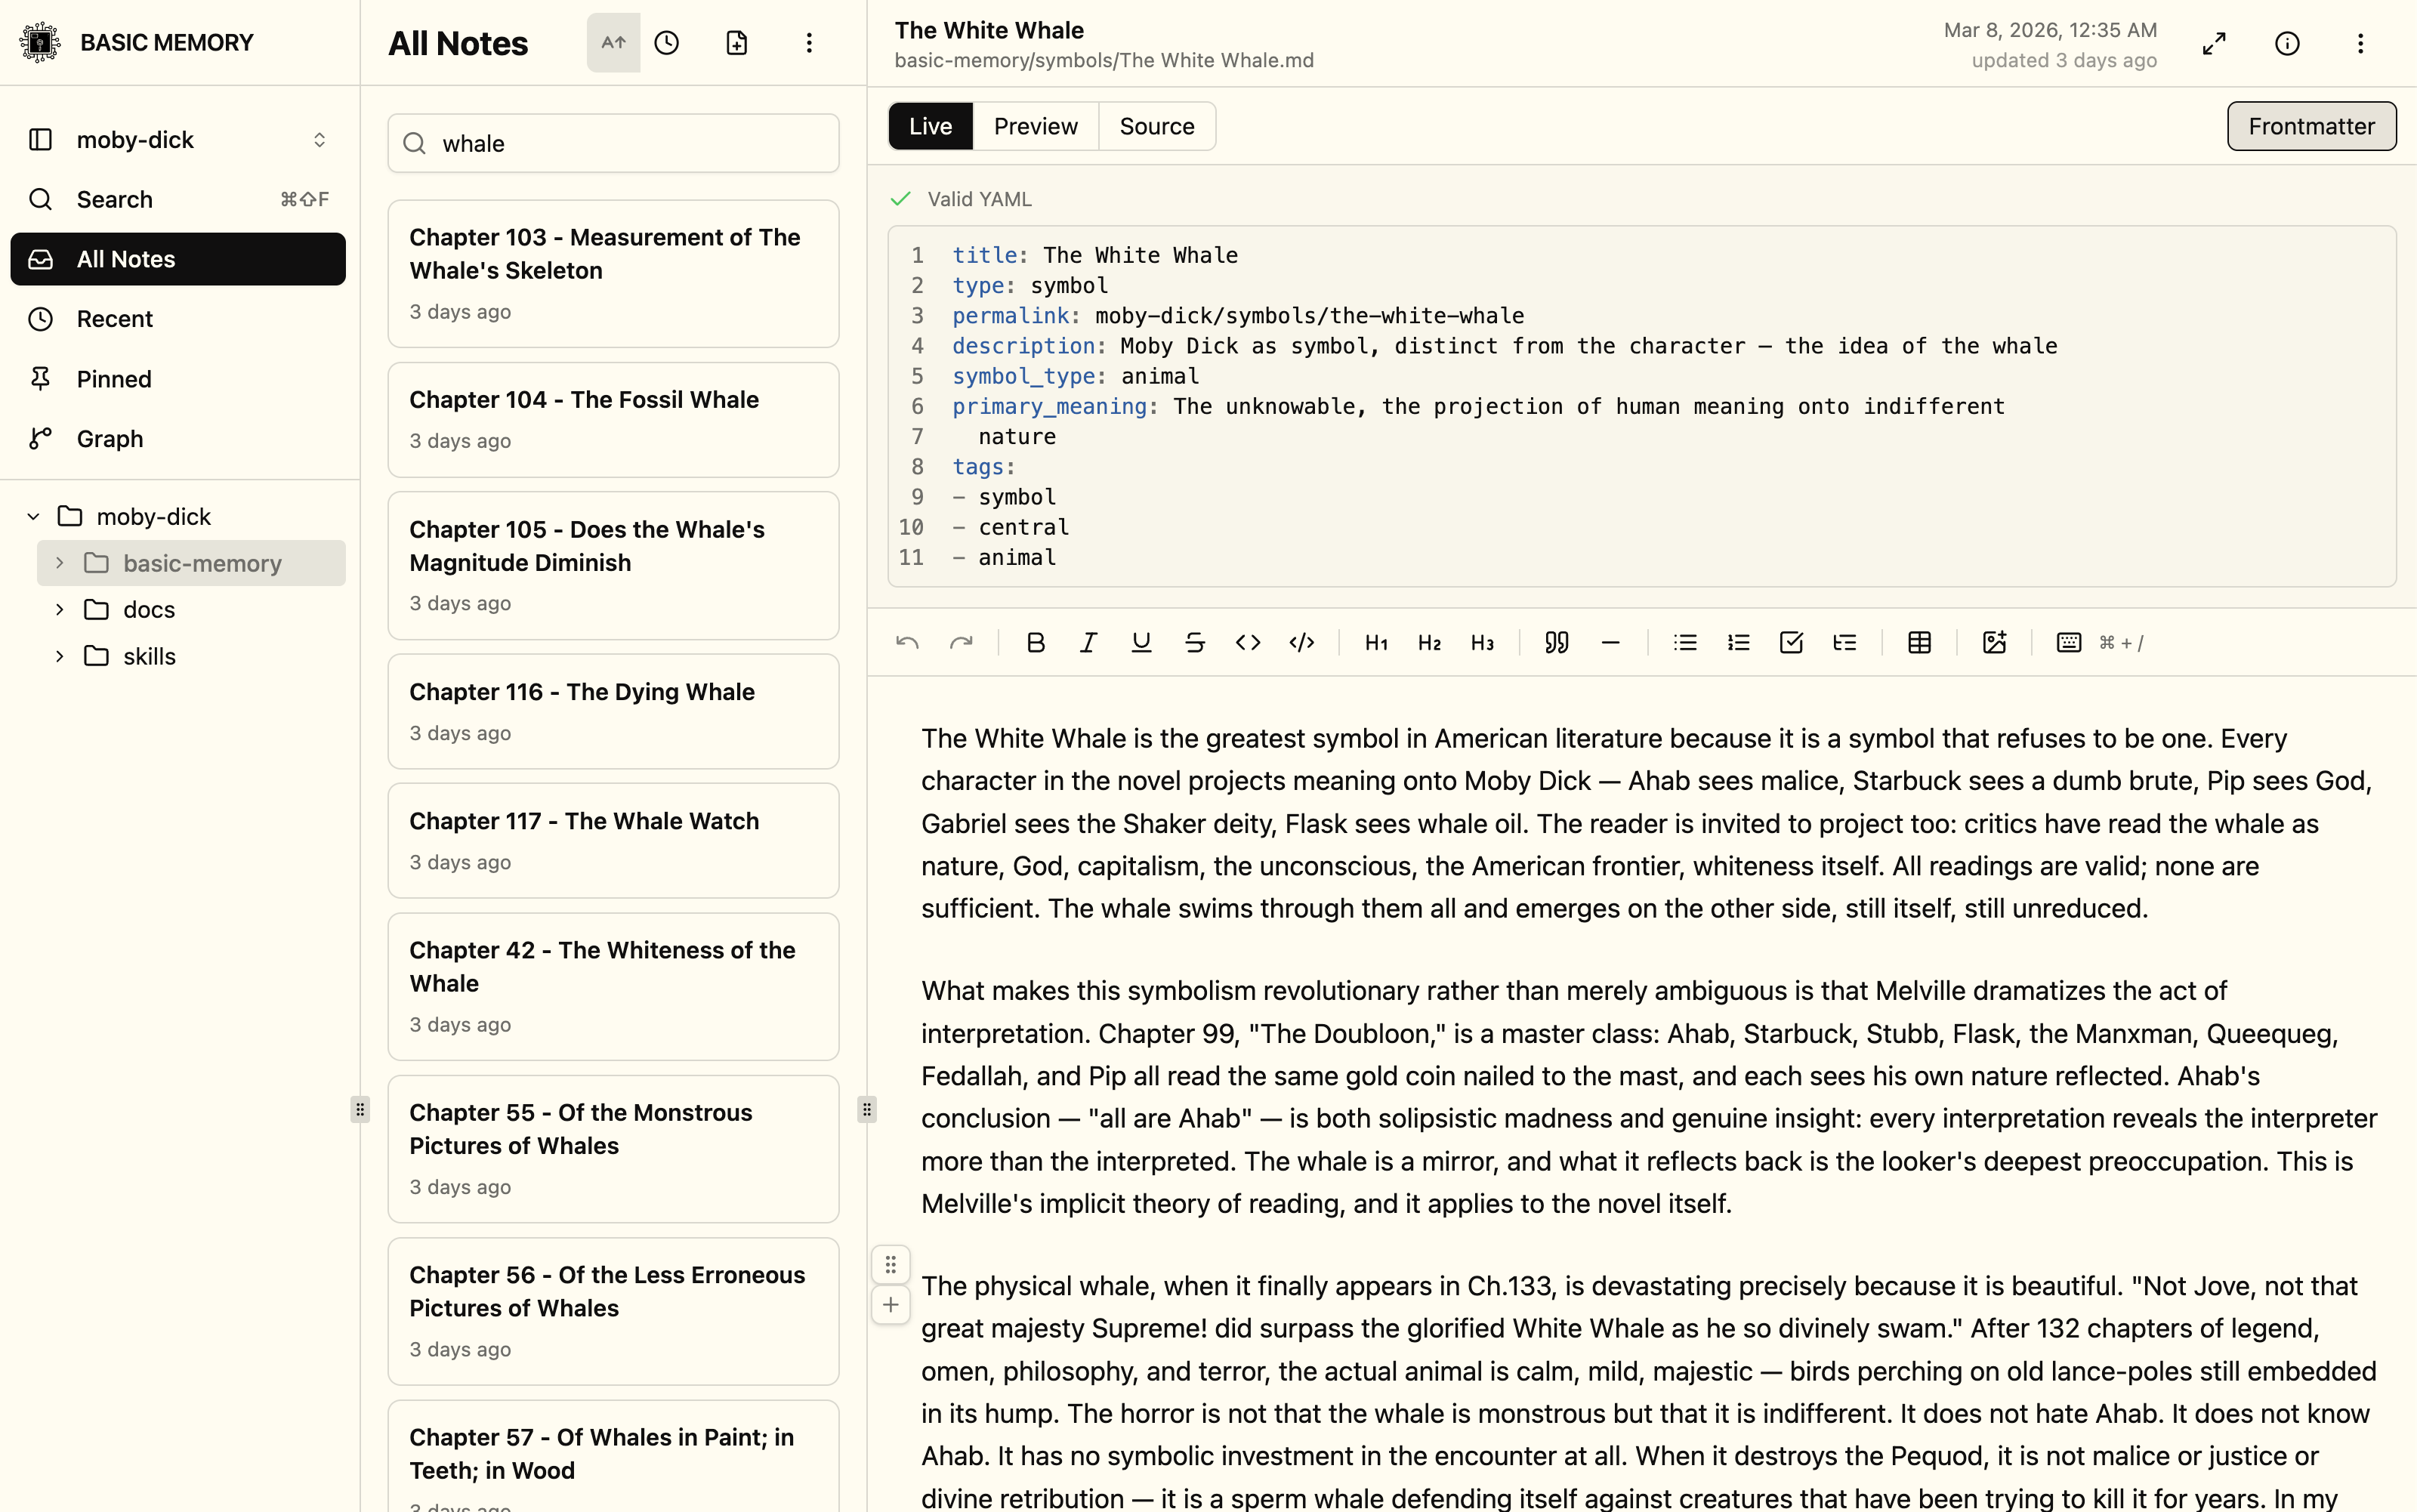Click the whale search input field
The height and width of the screenshot is (1512, 2417).
630,143
